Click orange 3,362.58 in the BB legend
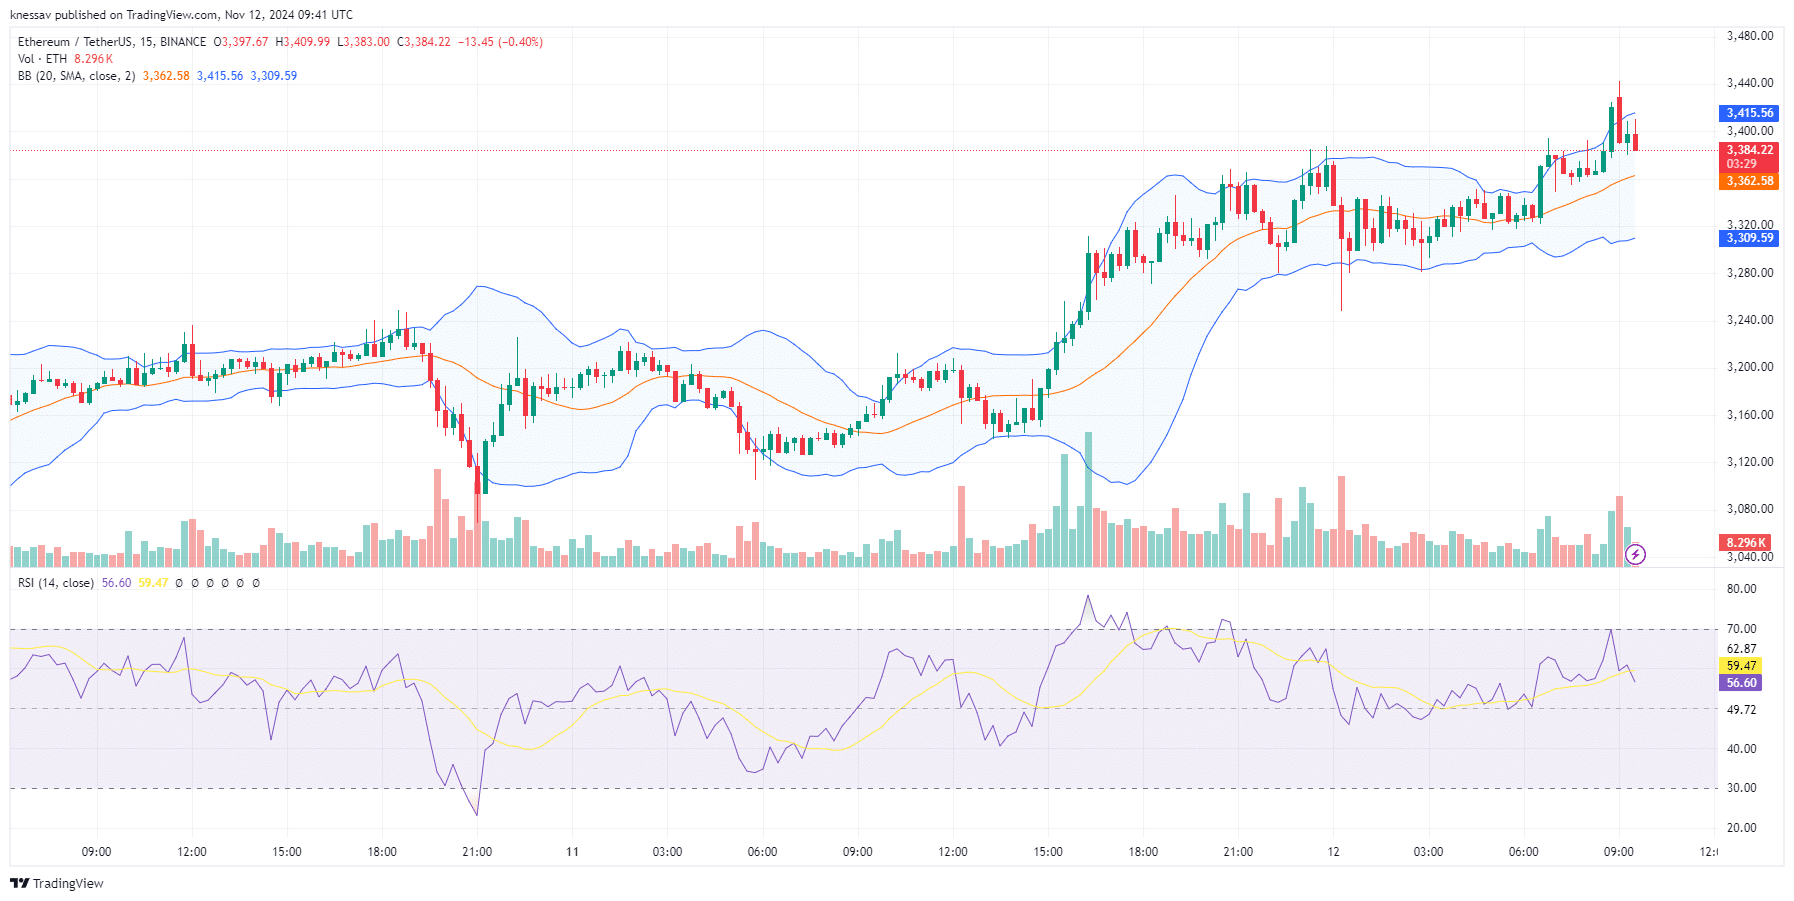The height and width of the screenshot is (901, 1794). pyautogui.click(x=166, y=76)
